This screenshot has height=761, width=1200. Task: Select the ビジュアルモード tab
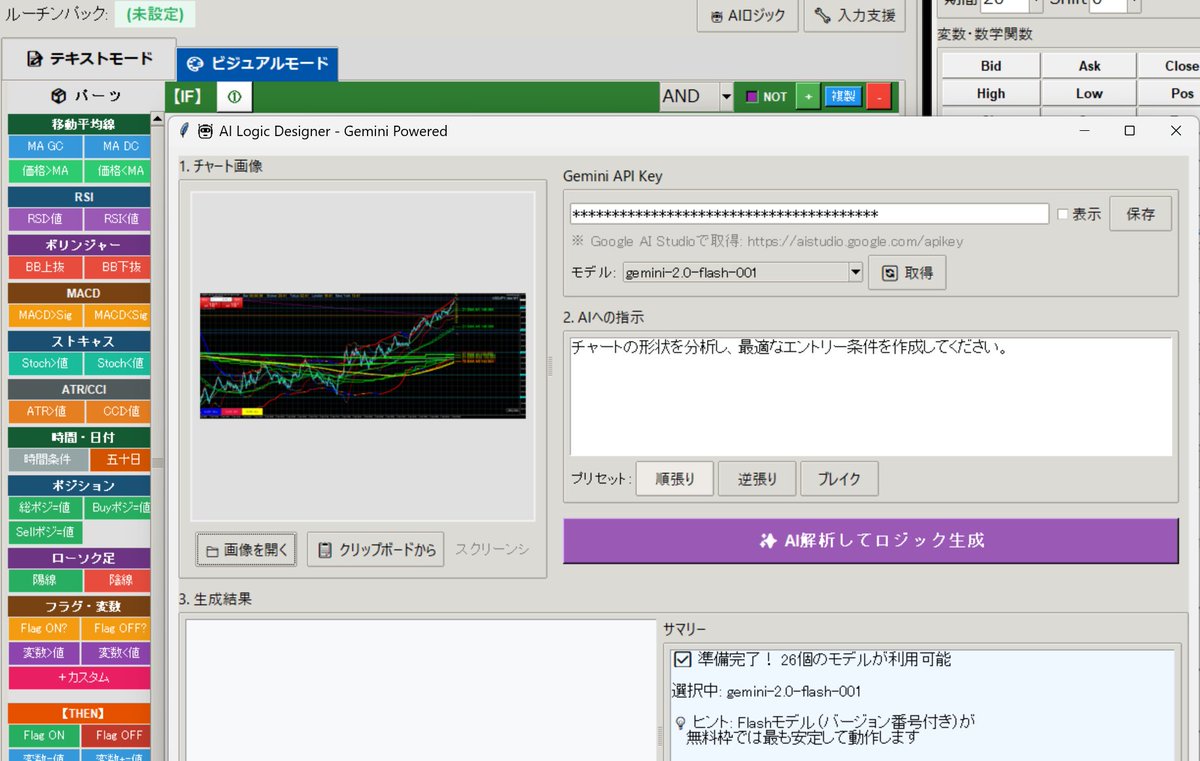(x=257, y=63)
